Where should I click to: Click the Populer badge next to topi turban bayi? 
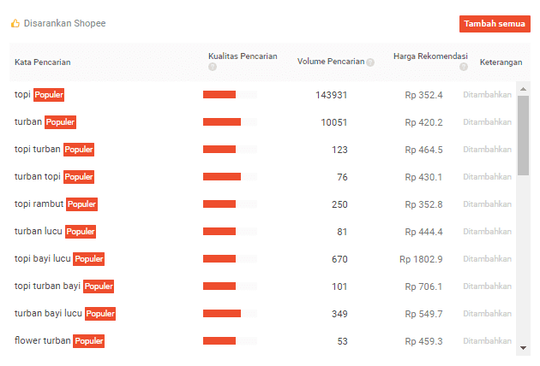pos(98,286)
